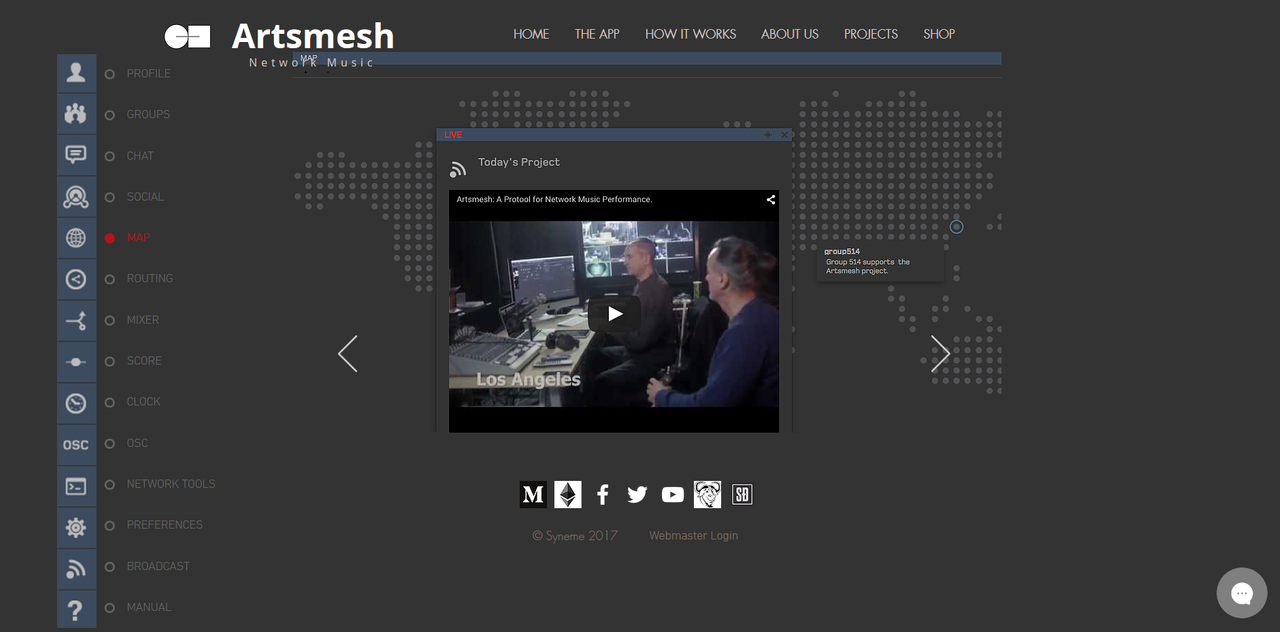Image resolution: width=1280 pixels, height=632 pixels.
Task: Go to previous slide with left arrow
Action: click(x=347, y=354)
